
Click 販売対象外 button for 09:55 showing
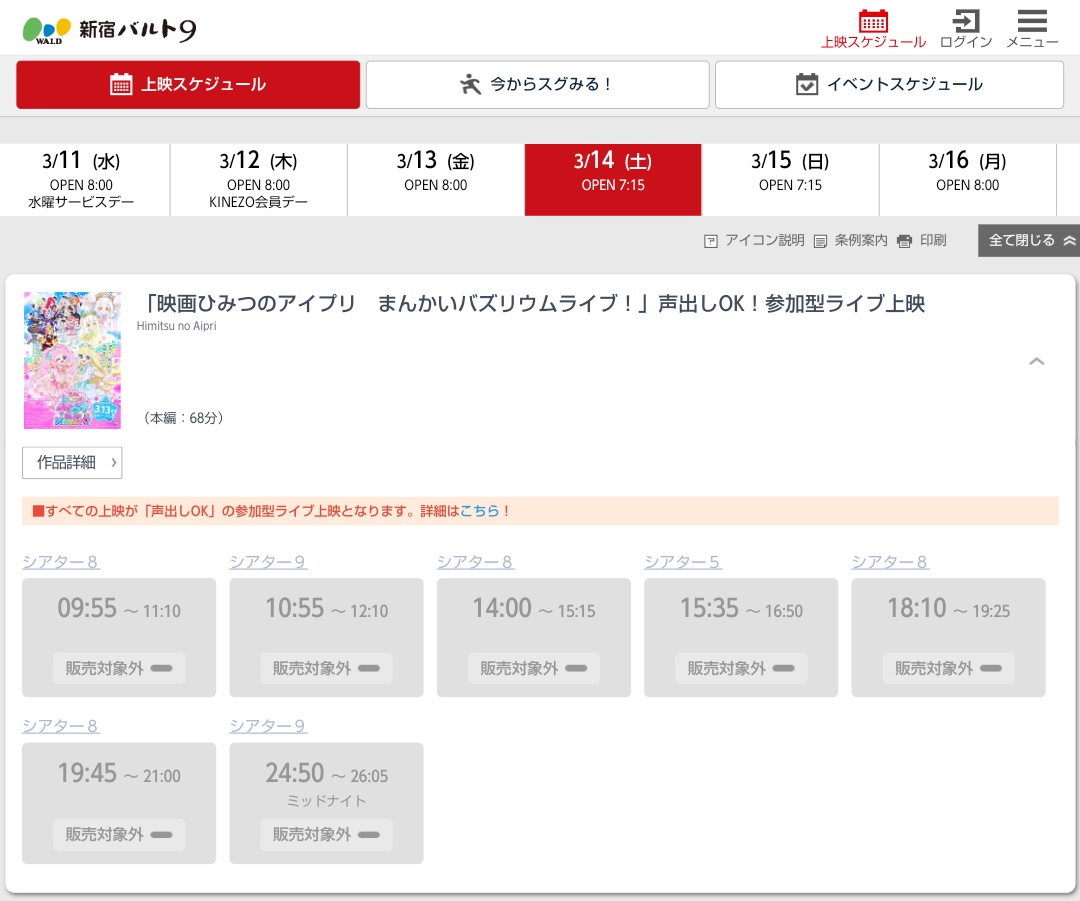[119, 668]
